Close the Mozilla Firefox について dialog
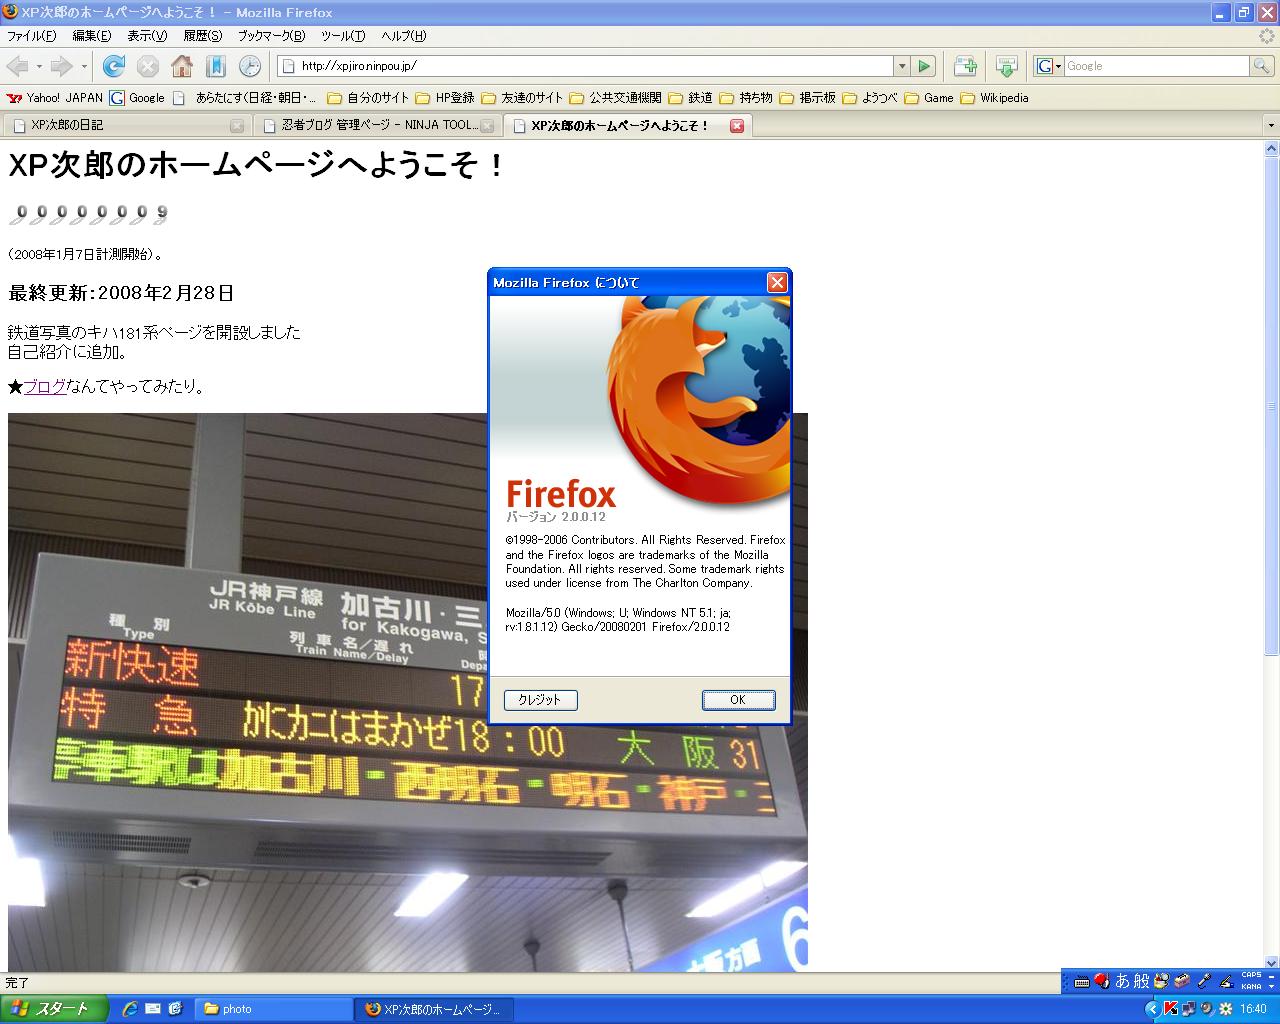This screenshot has width=1280, height=1024. (x=777, y=283)
